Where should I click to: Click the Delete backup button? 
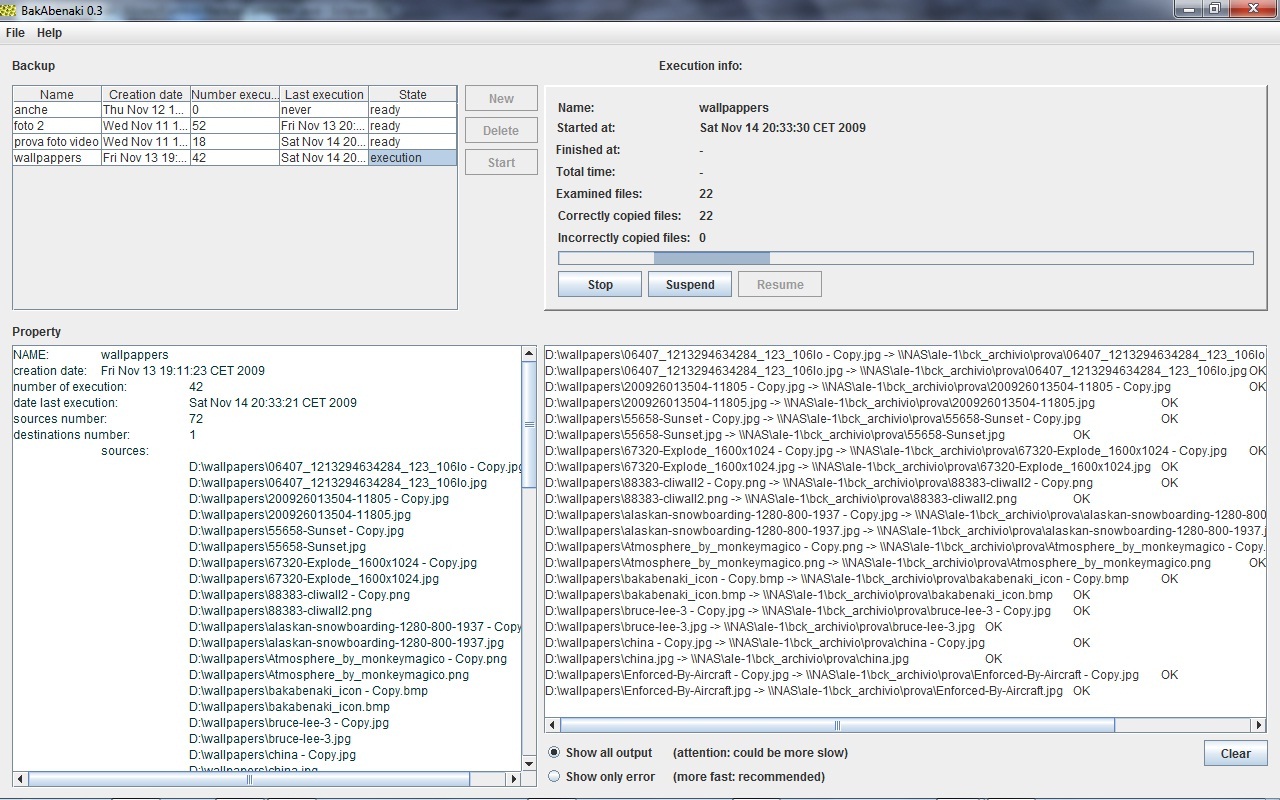501,130
